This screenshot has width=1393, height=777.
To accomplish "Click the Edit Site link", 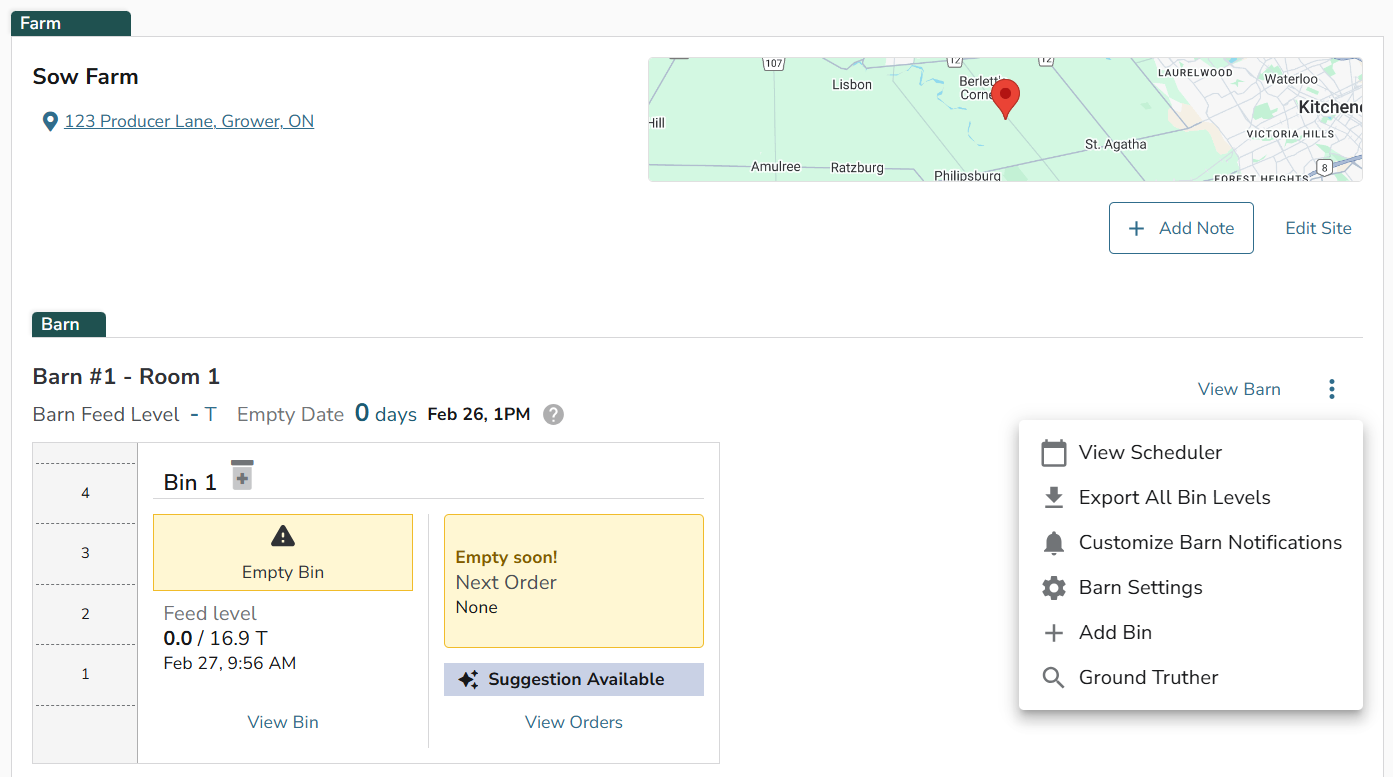I will 1318,228.
